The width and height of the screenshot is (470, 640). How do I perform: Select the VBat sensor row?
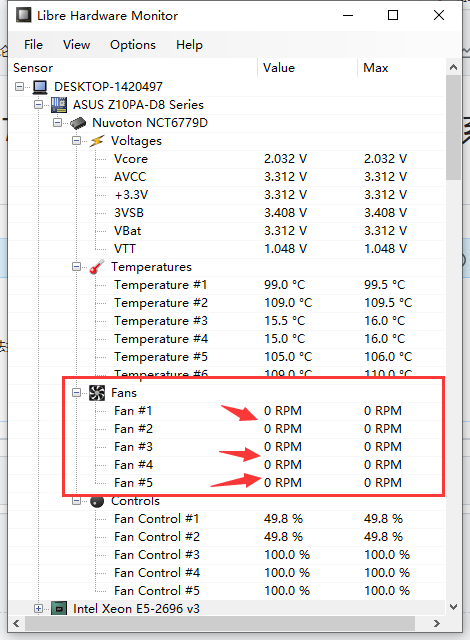(227, 231)
